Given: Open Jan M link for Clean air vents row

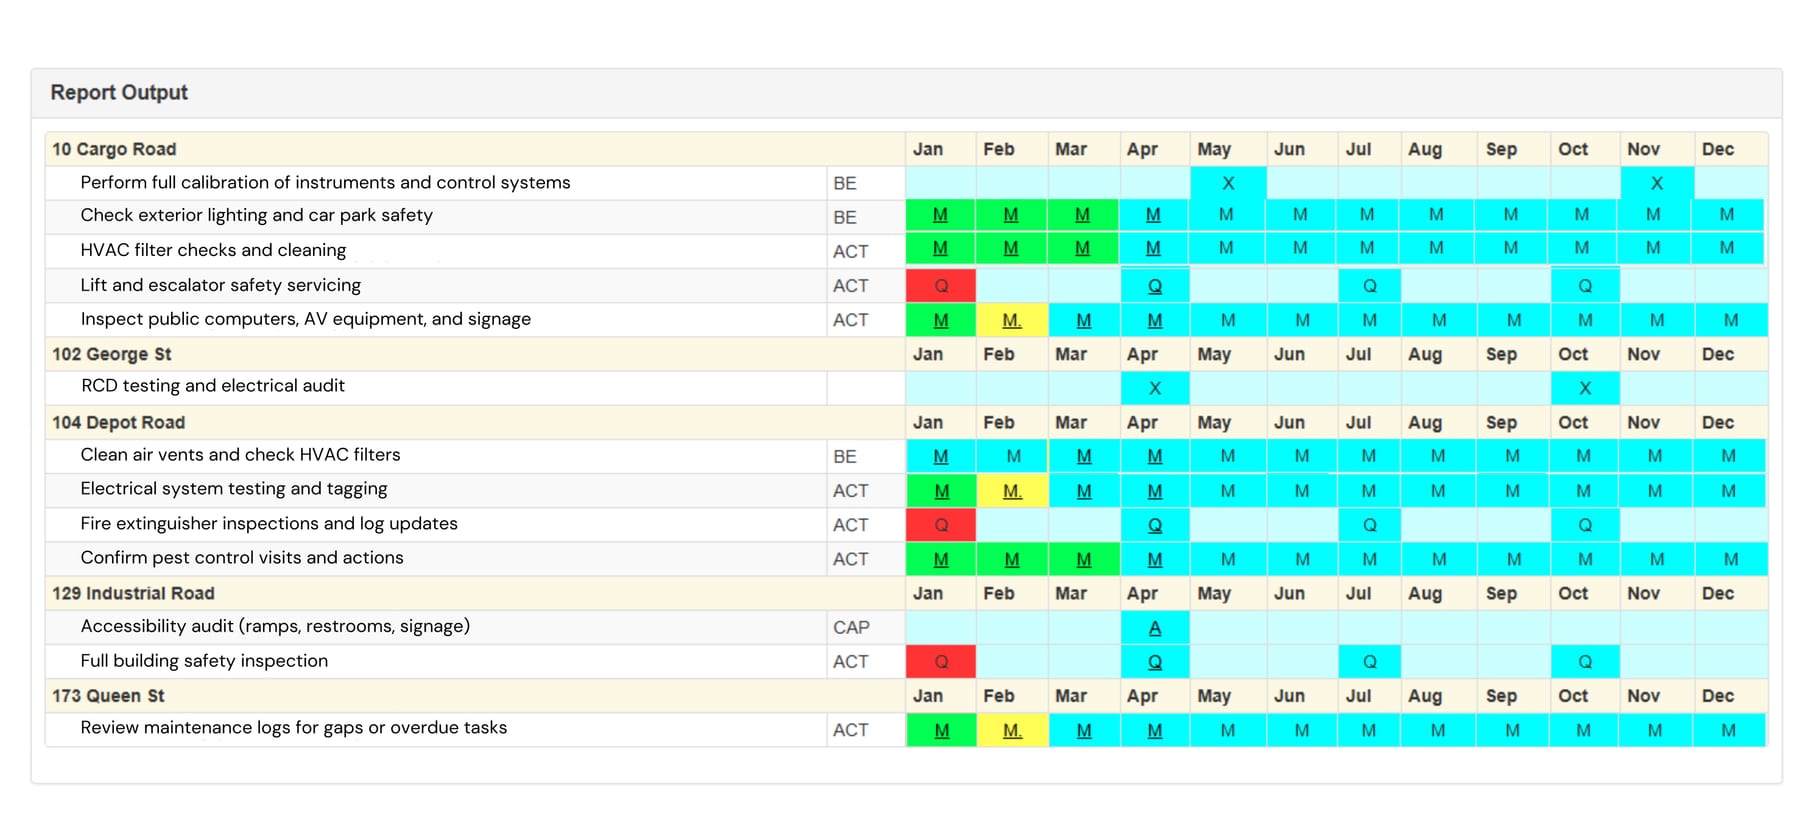Looking at the screenshot, I should pos(941,456).
